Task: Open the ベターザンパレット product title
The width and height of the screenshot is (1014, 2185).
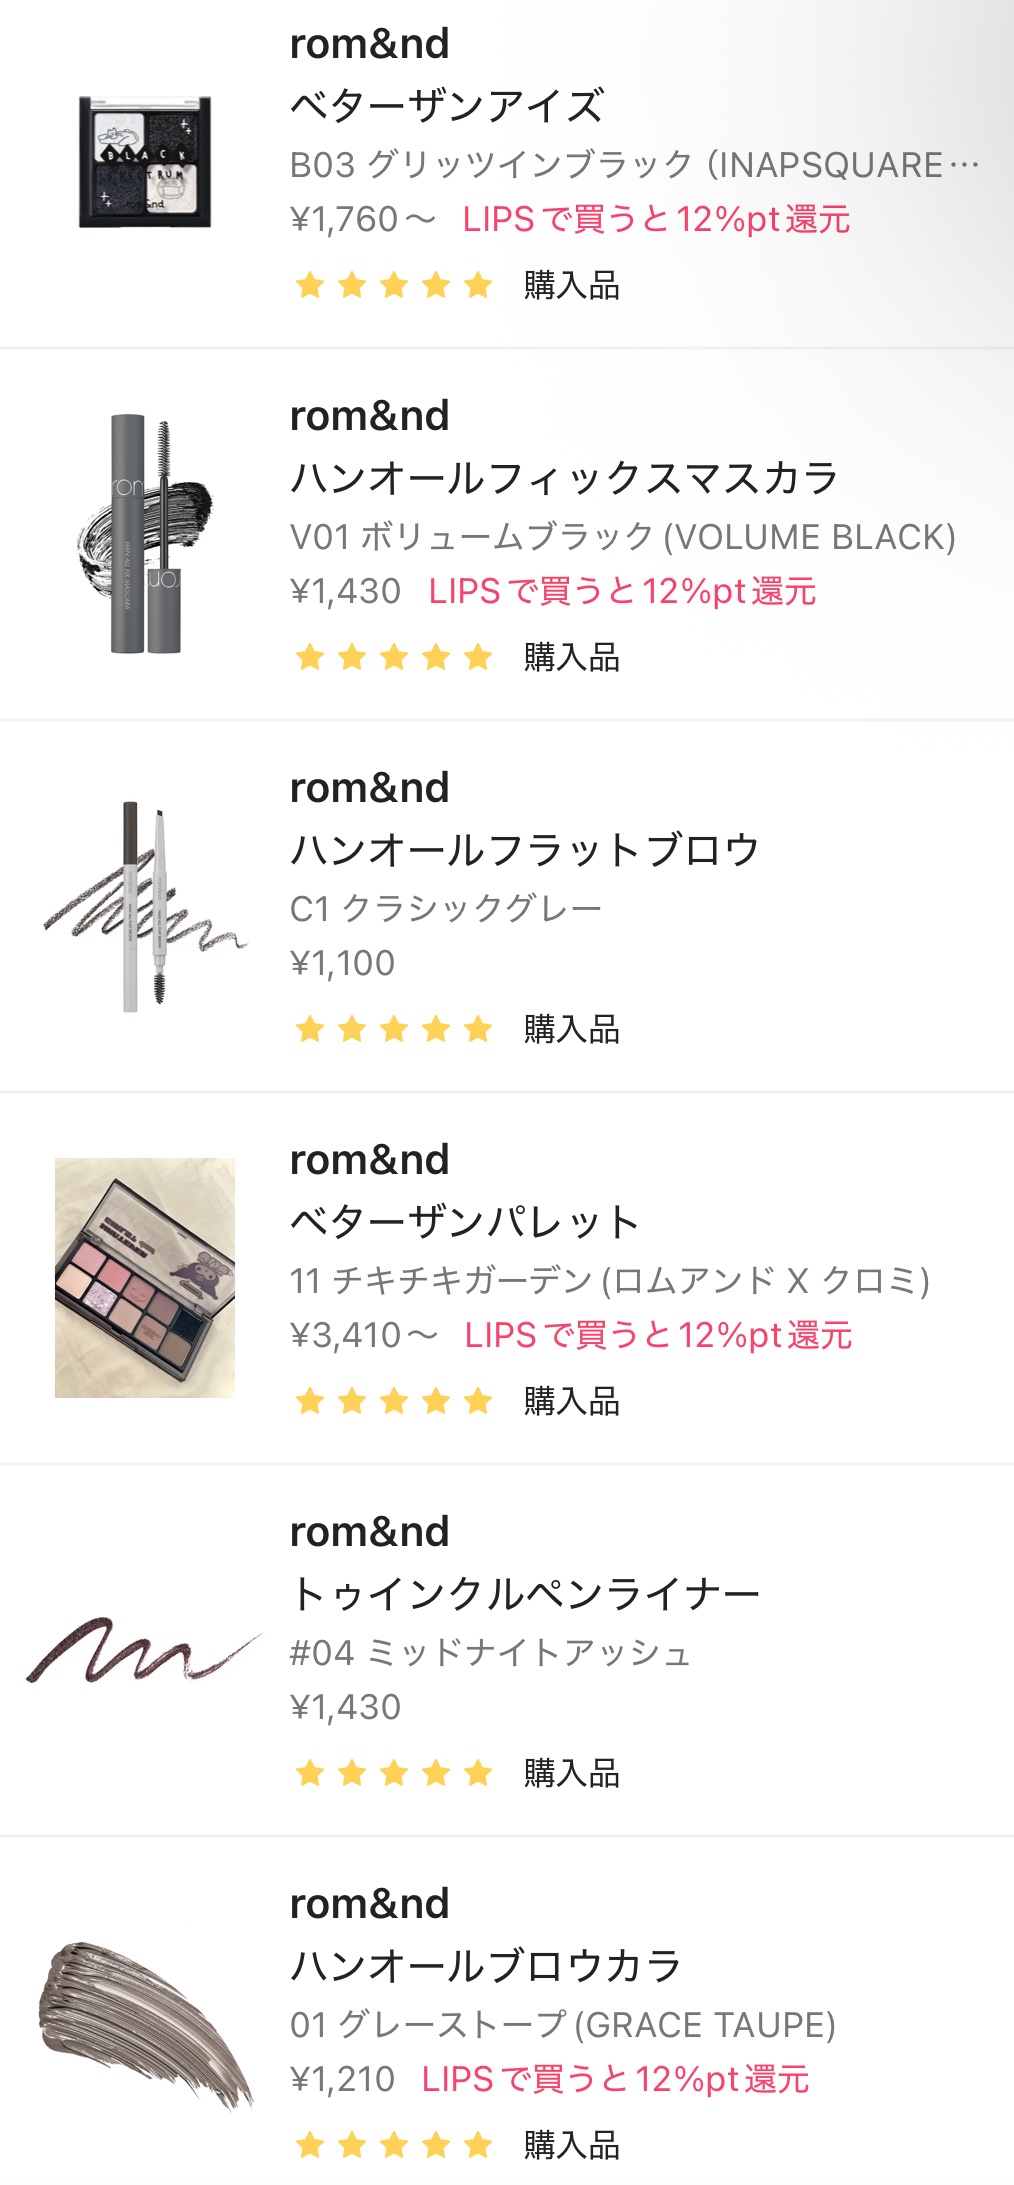Action: pos(464,1221)
